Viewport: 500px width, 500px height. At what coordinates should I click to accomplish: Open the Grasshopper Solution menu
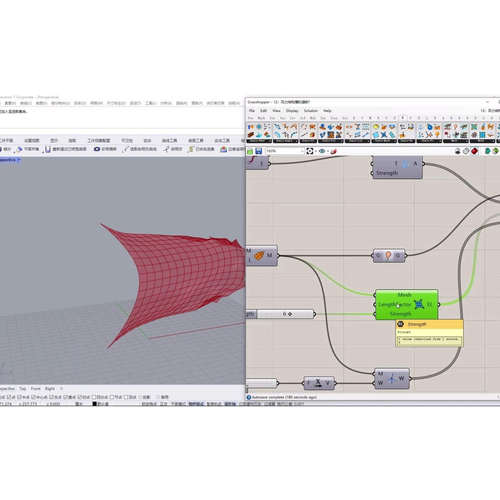pos(311,110)
